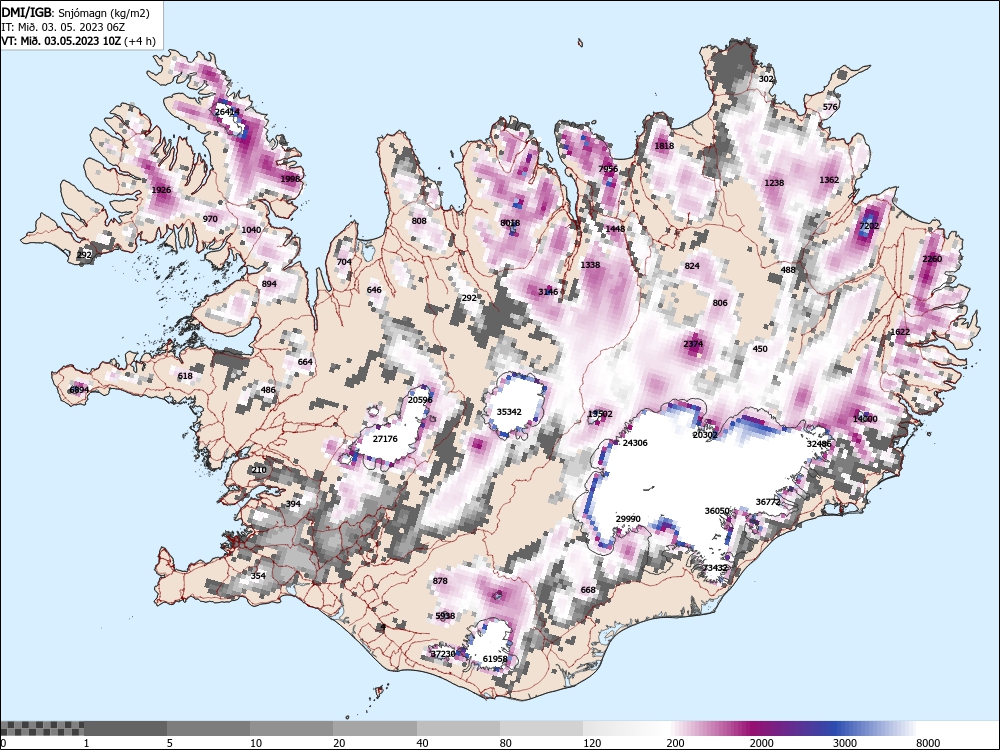
Task: Click the snow value 7202
Action: [x=869, y=226]
